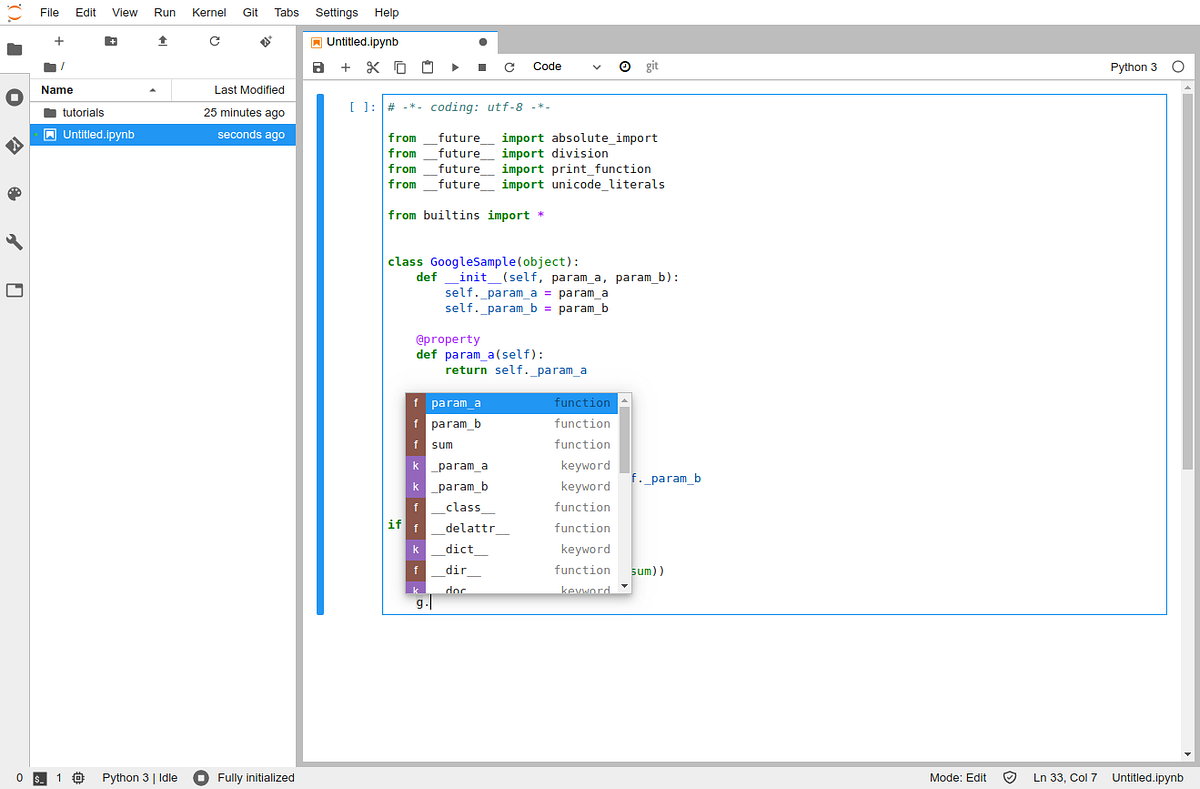Screen dimensions: 1200x789
Task: Save the notebook with the save icon
Action: 318,66
